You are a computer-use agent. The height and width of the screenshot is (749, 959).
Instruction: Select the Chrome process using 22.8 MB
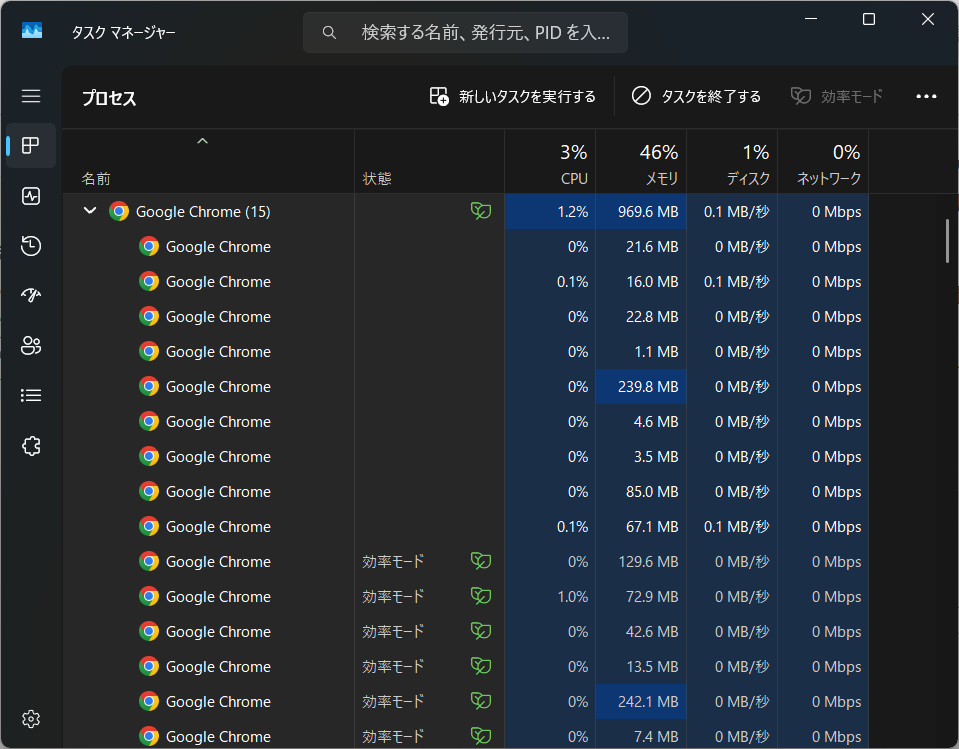pyautogui.click(x=465, y=316)
